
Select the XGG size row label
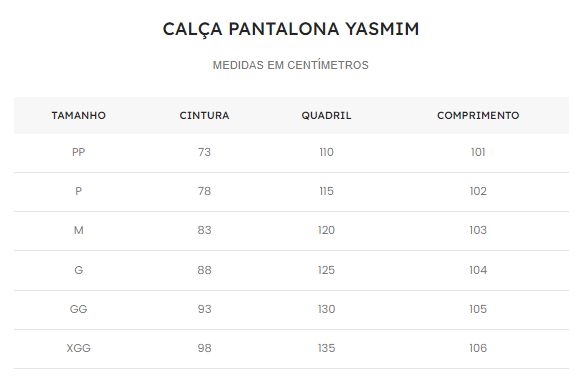[x=78, y=348]
